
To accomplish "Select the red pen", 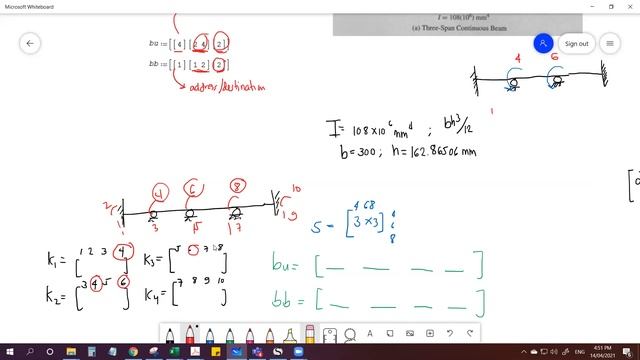I will click(x=190, y=334).
